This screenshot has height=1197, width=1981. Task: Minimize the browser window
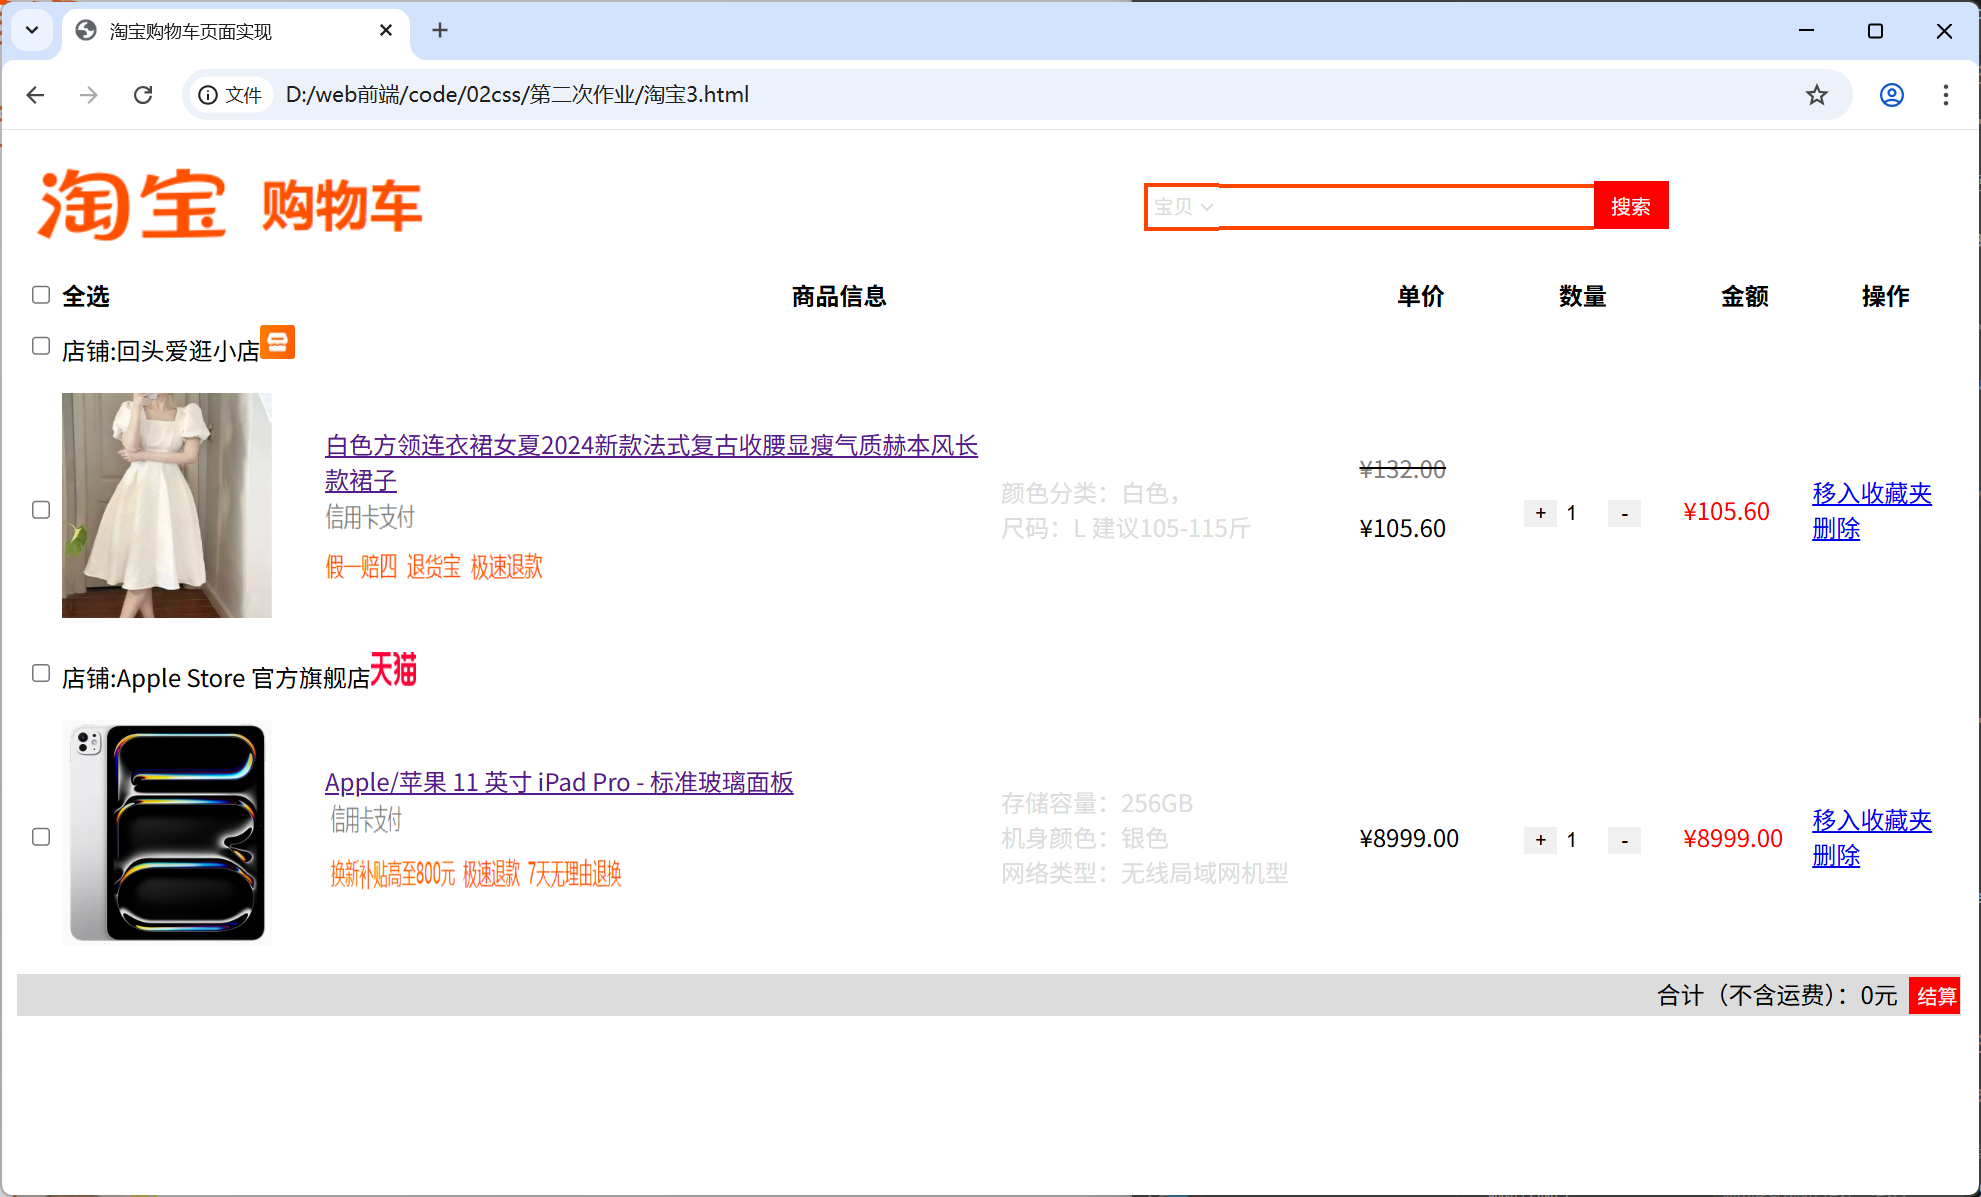coord(1806,31)
